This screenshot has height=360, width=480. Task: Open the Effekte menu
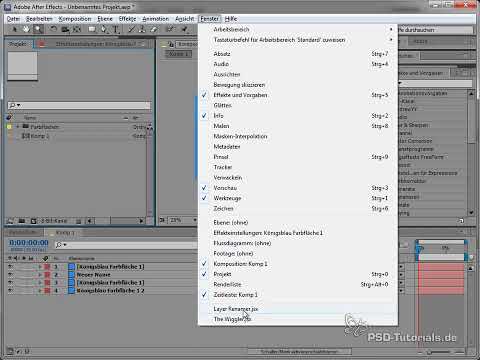[x=127, y=19]
